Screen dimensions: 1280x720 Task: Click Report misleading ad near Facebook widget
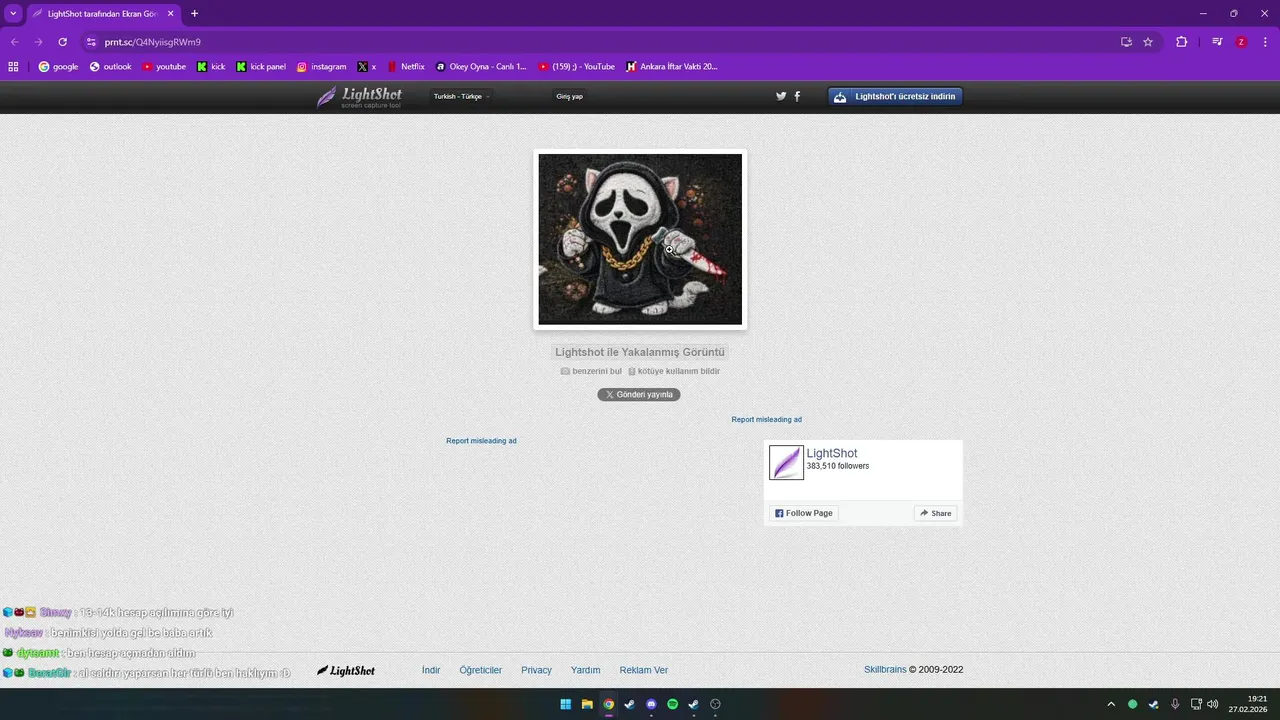[x=766, y=420]
